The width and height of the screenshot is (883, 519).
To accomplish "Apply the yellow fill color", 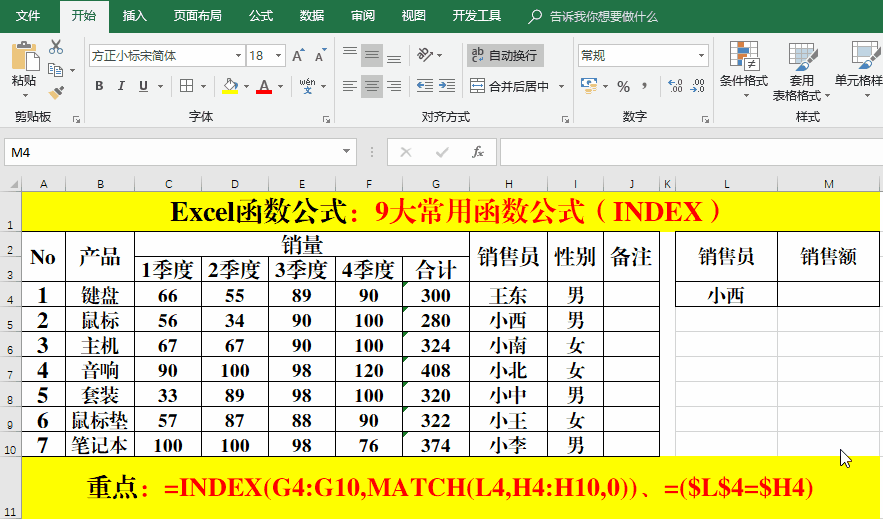I will pyautogui.click(x=230, y=86).
